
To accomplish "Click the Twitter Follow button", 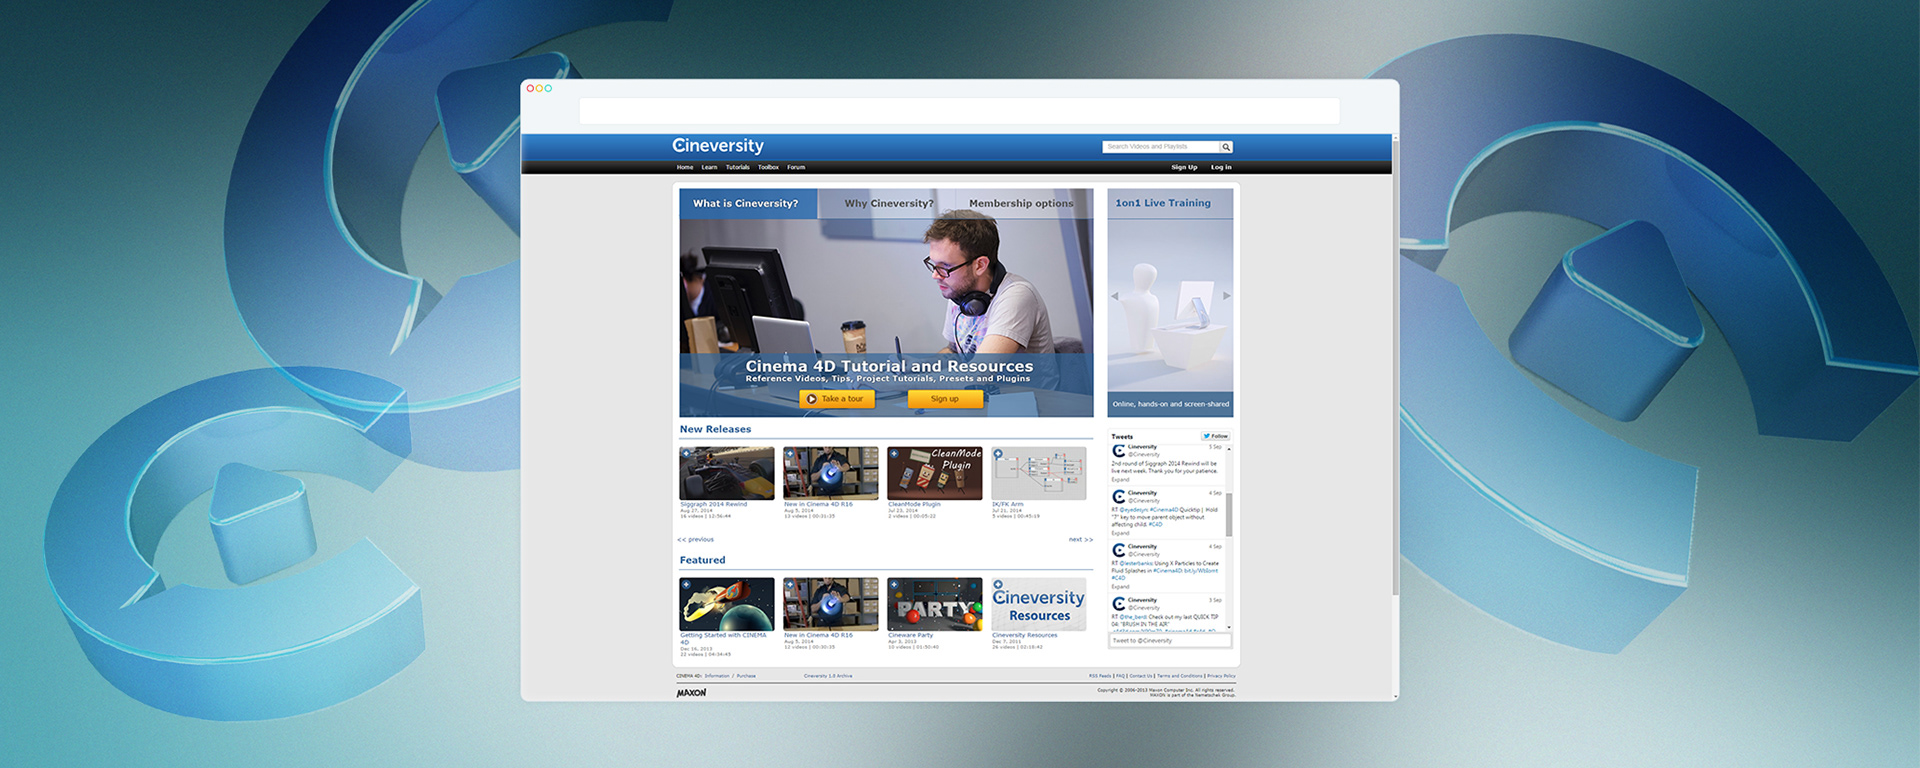I will [x=1215, y=436].
